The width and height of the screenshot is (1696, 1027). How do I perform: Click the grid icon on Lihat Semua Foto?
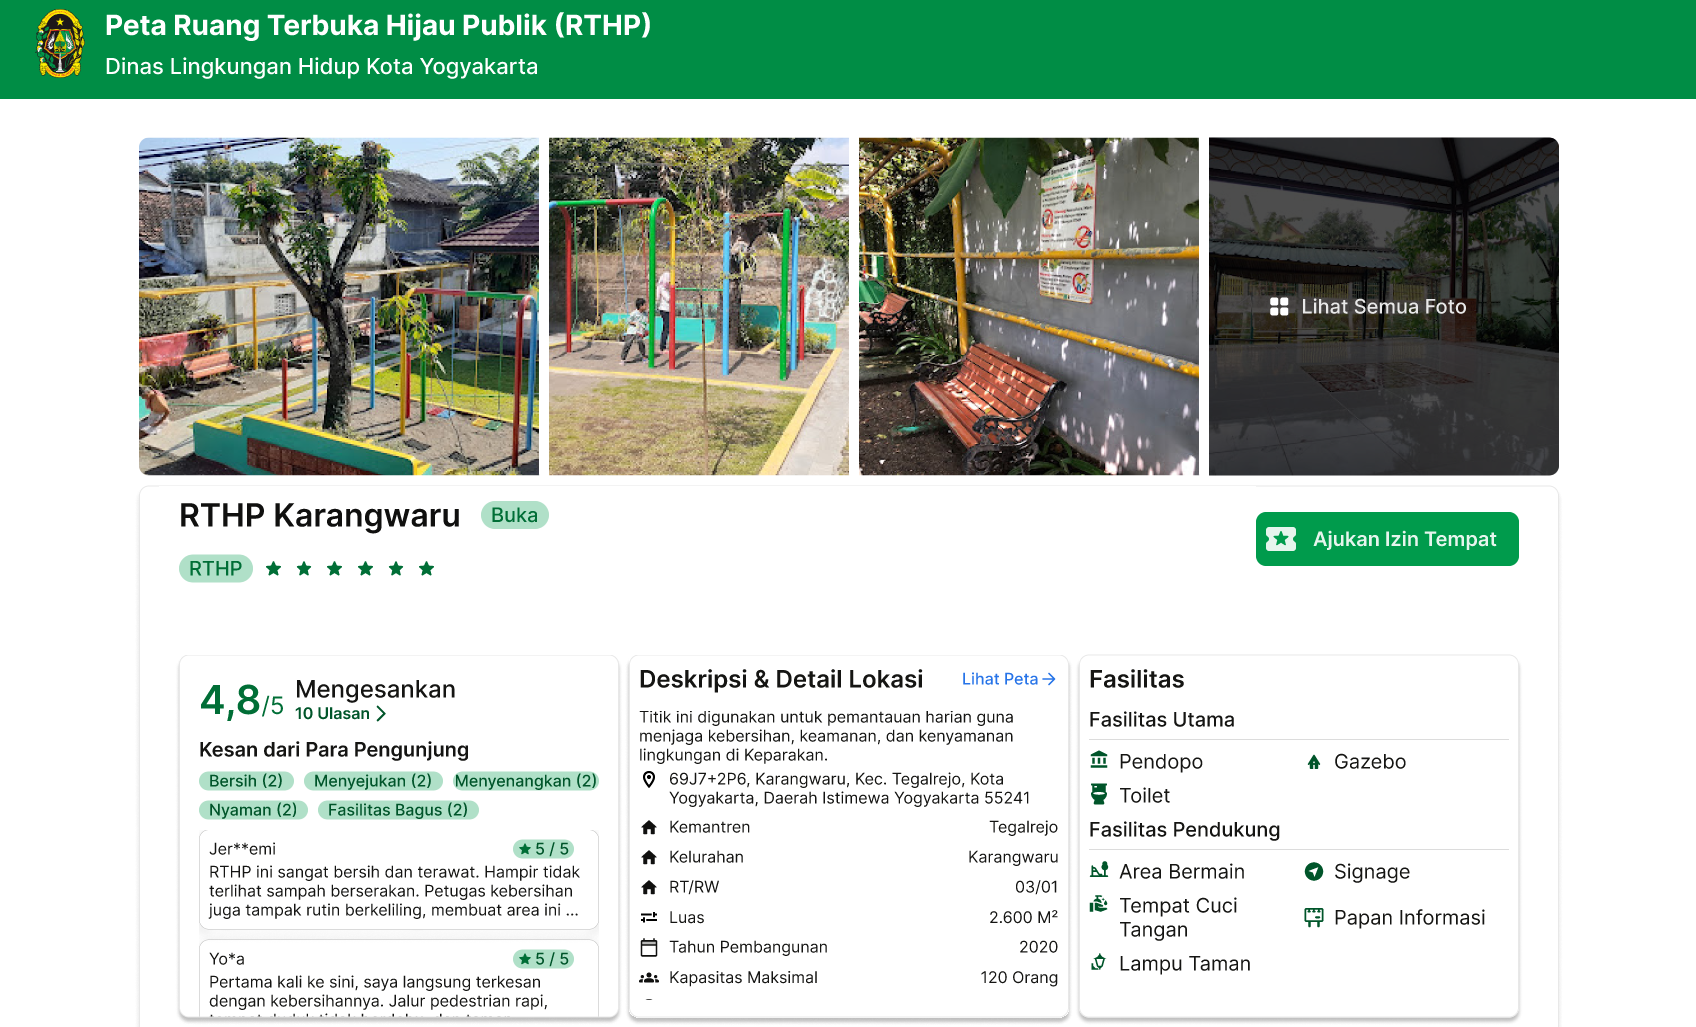point(1279,307)
